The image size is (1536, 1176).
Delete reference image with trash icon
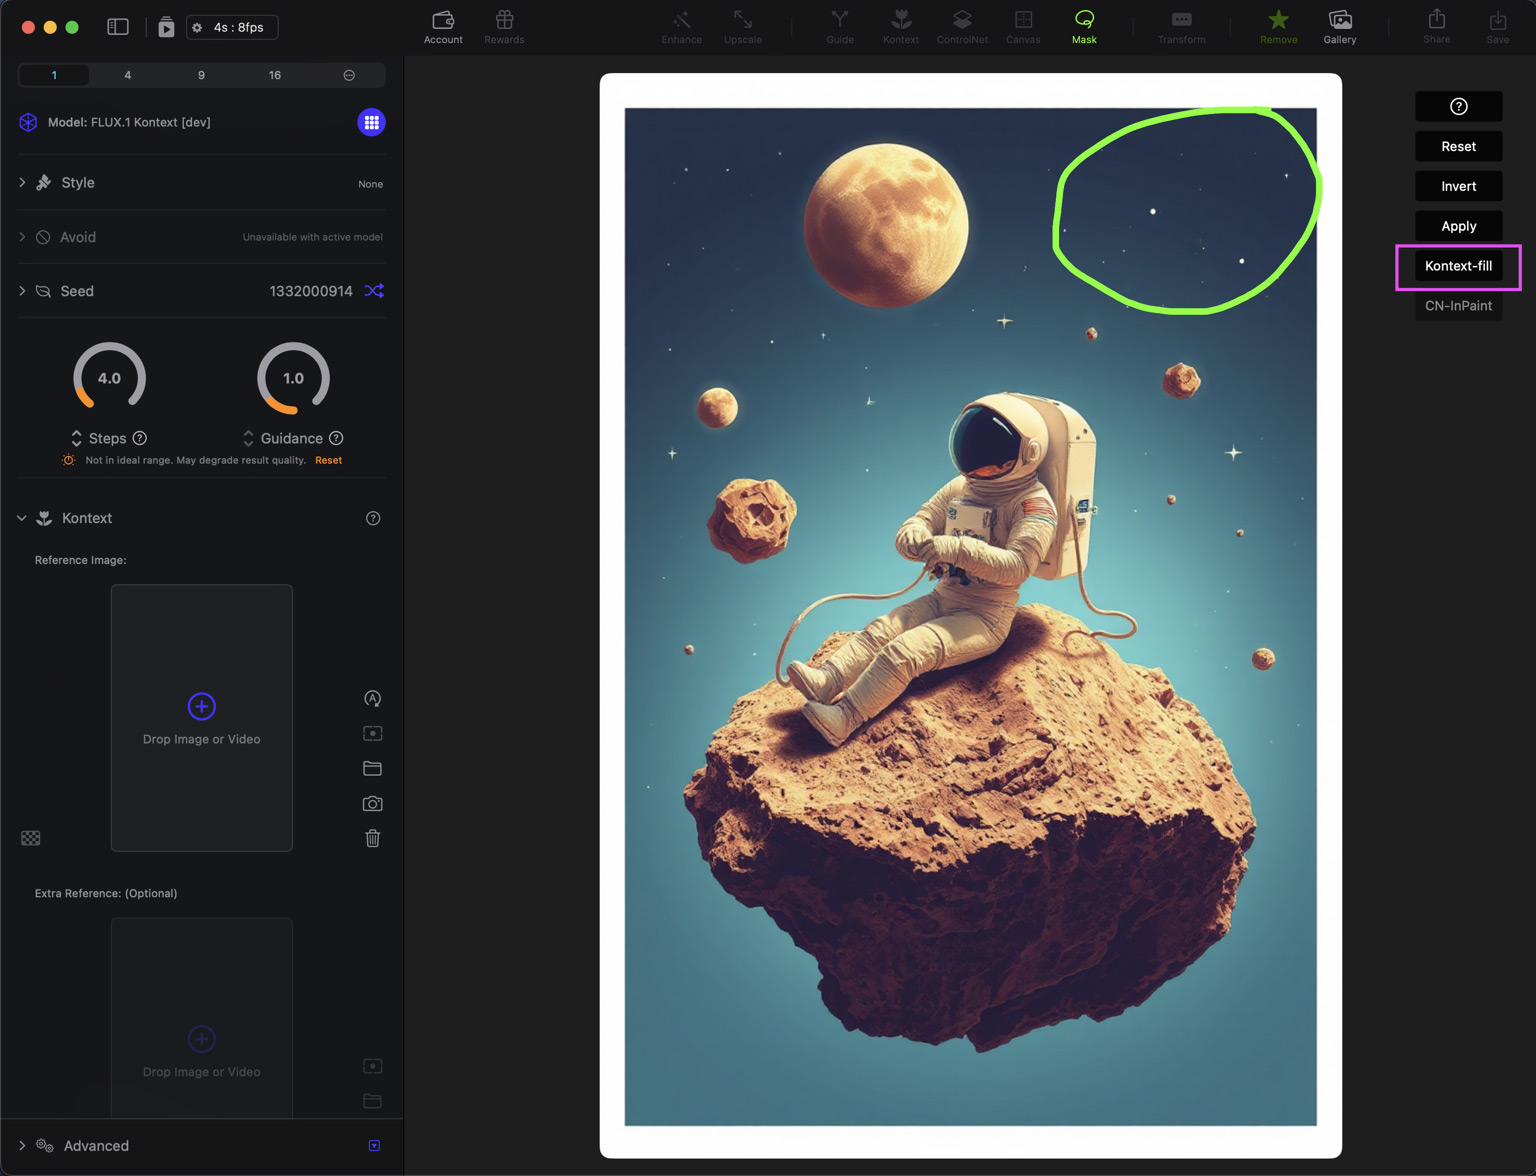(x=372, y=838)
